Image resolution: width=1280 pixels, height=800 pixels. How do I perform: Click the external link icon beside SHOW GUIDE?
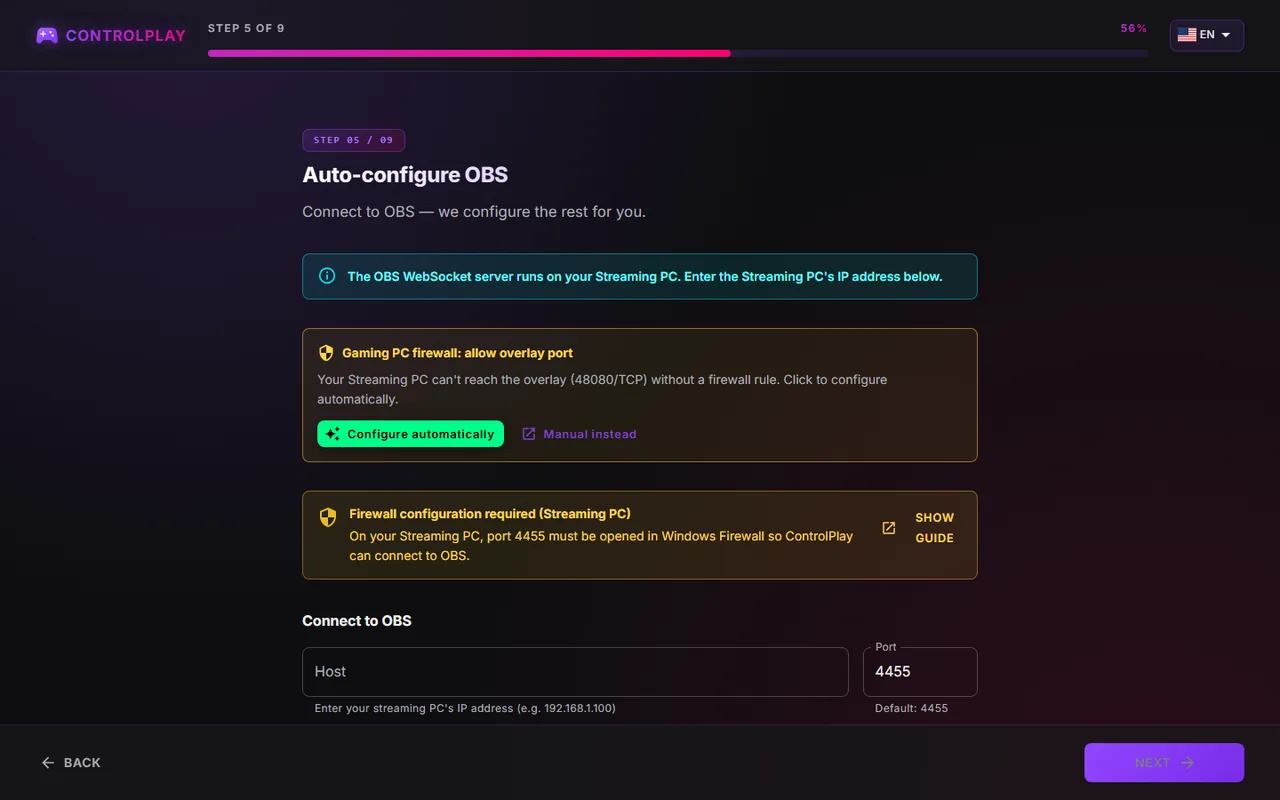[888, 527]
